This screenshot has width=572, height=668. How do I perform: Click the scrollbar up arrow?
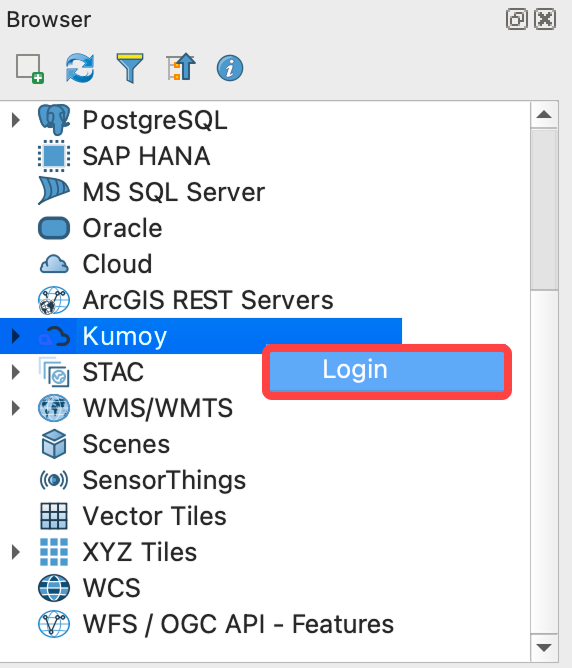coord(544,115)
